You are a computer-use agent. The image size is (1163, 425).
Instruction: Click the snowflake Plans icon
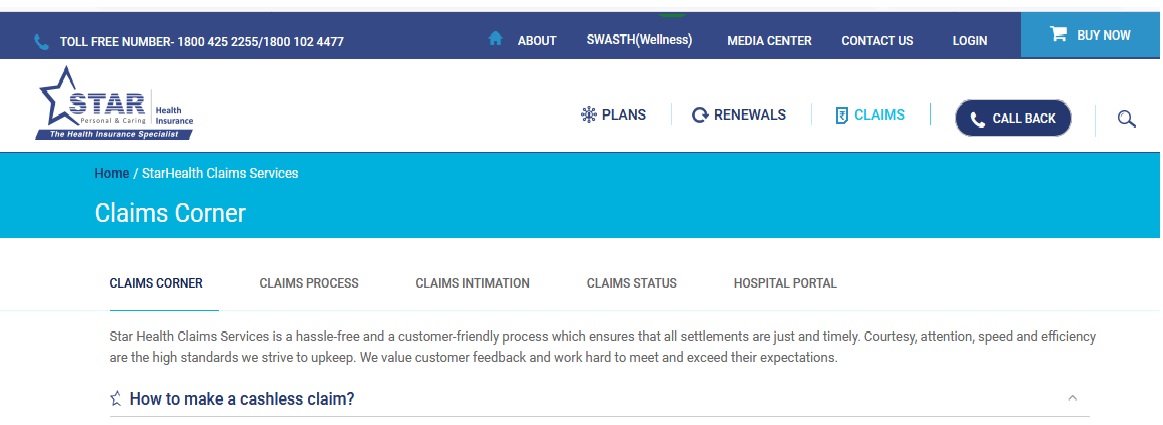coord(589,115)
